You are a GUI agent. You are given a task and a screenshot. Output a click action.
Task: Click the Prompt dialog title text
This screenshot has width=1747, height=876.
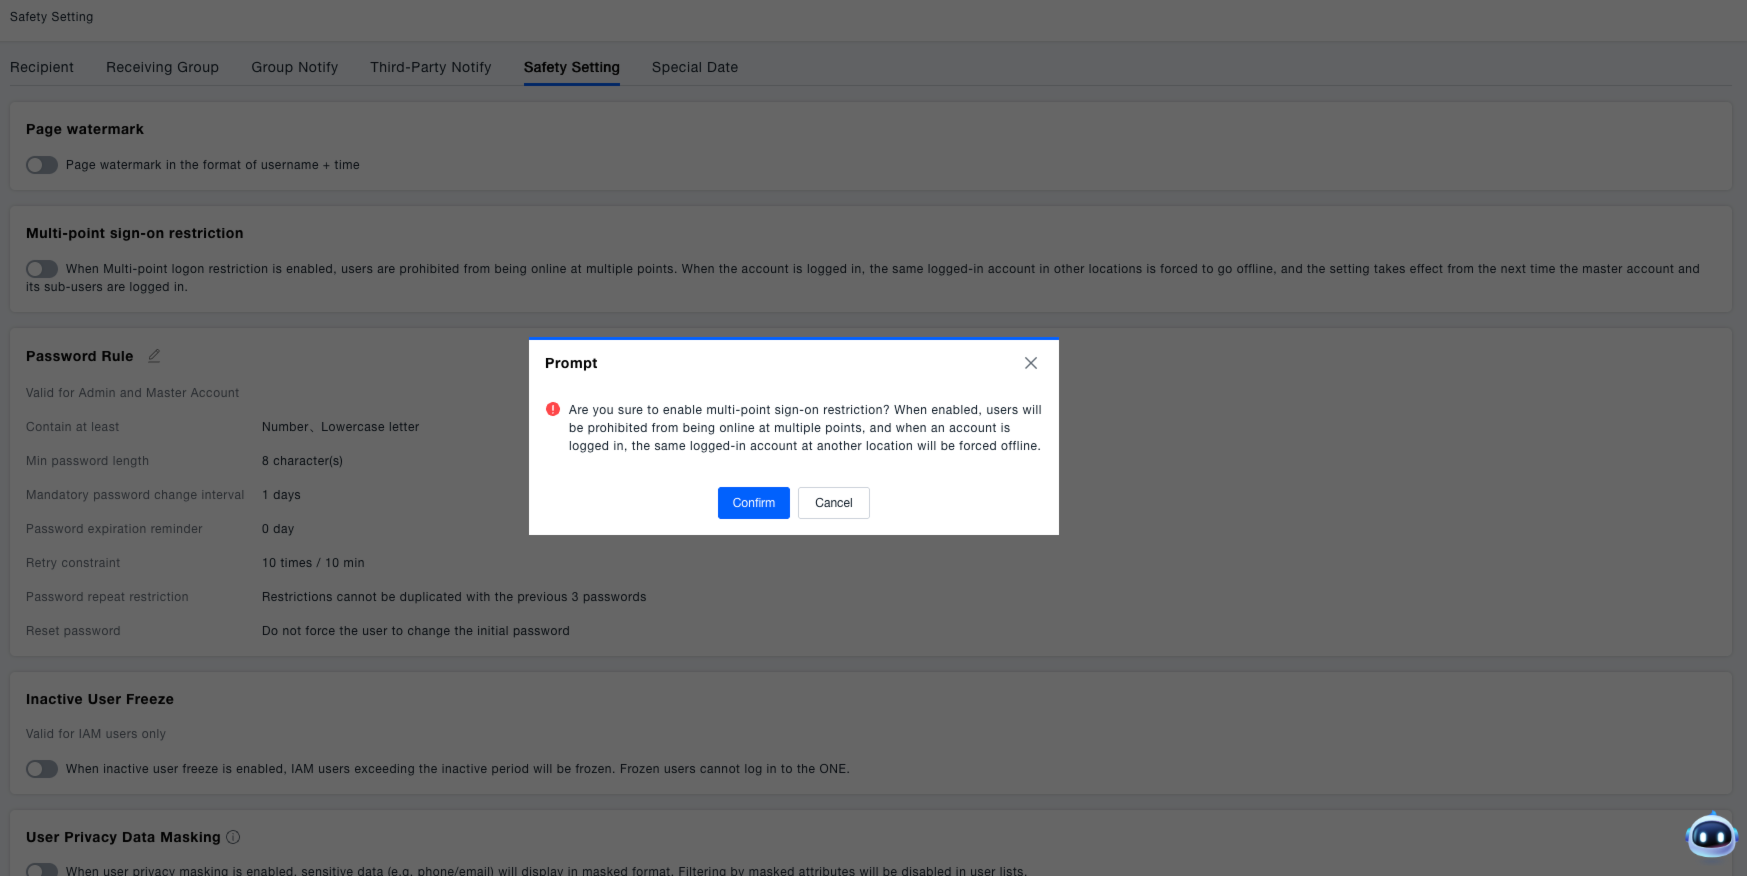571,363
